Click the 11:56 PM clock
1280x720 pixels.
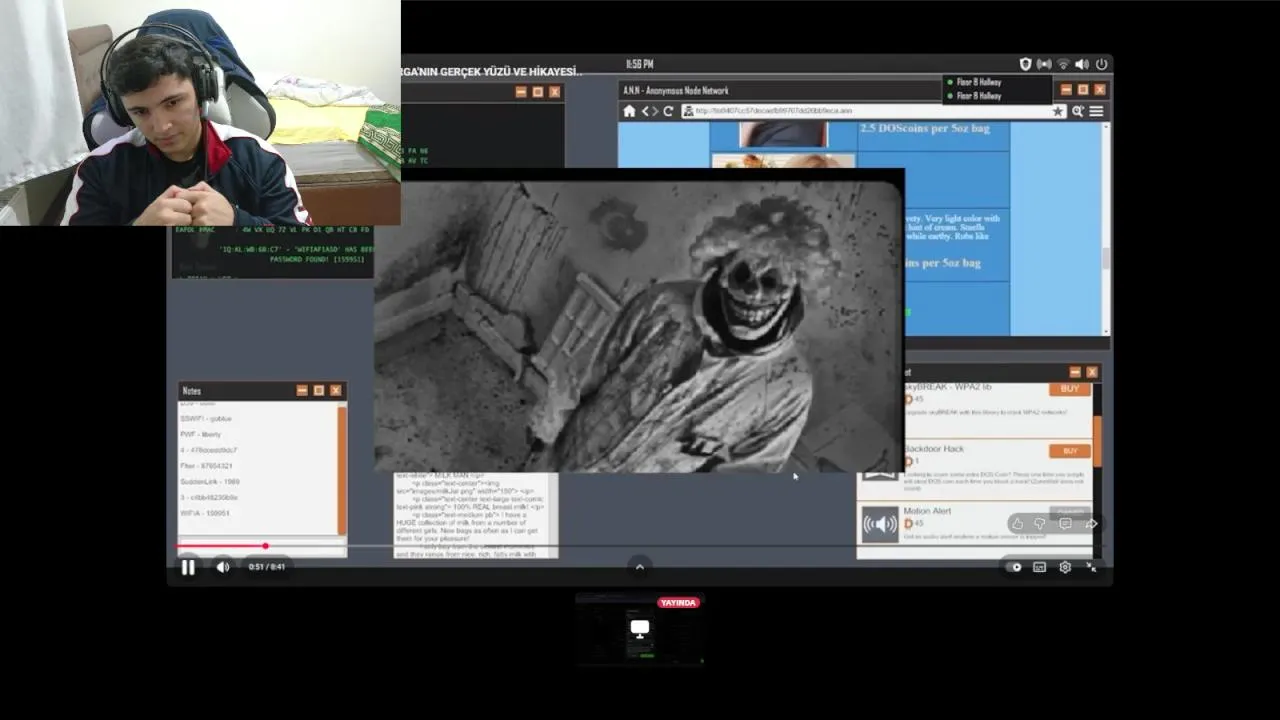640,64
